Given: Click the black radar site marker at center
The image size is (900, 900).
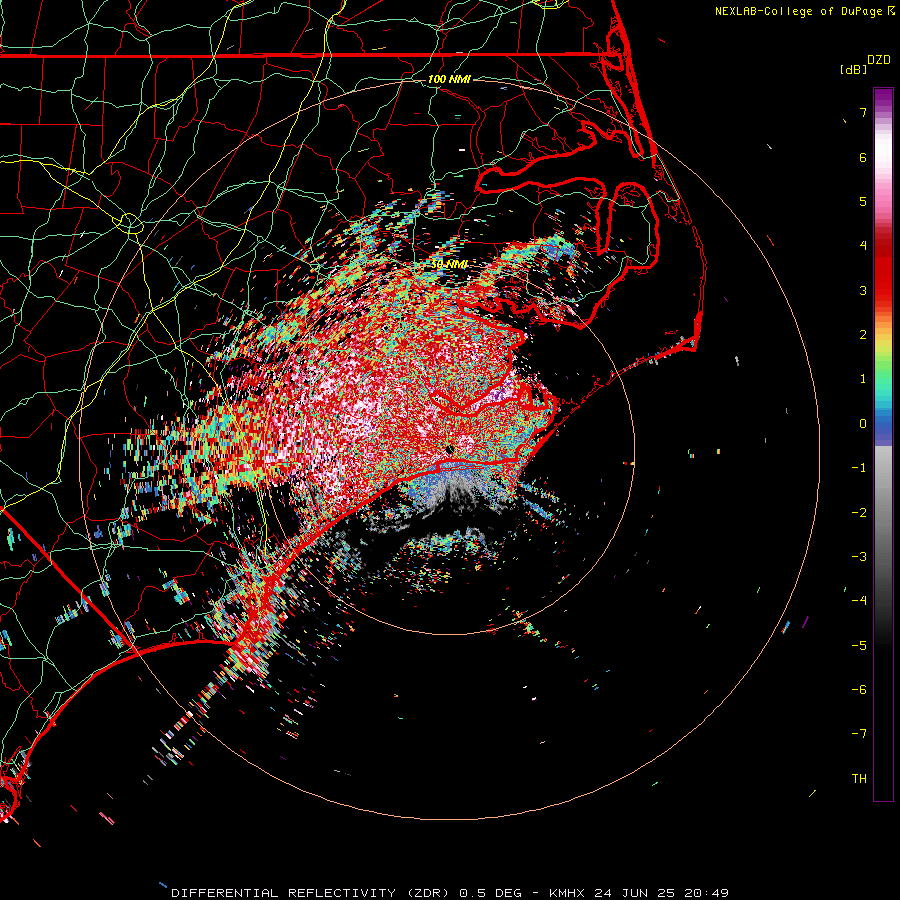Looking at the screenshot, I should (x=449, y=449).
